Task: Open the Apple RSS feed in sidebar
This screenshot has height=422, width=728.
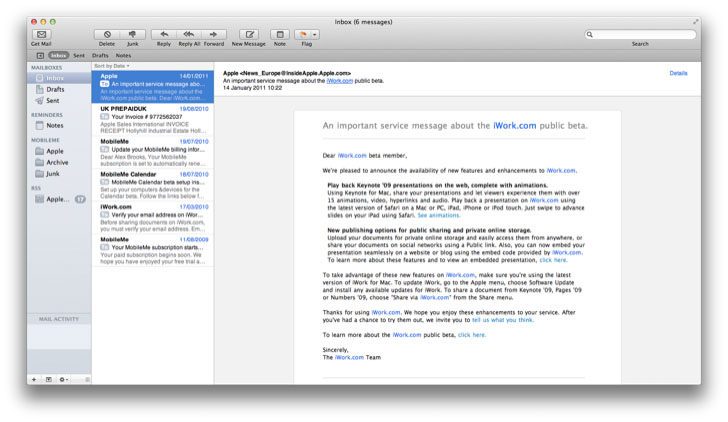Action: 59,199
